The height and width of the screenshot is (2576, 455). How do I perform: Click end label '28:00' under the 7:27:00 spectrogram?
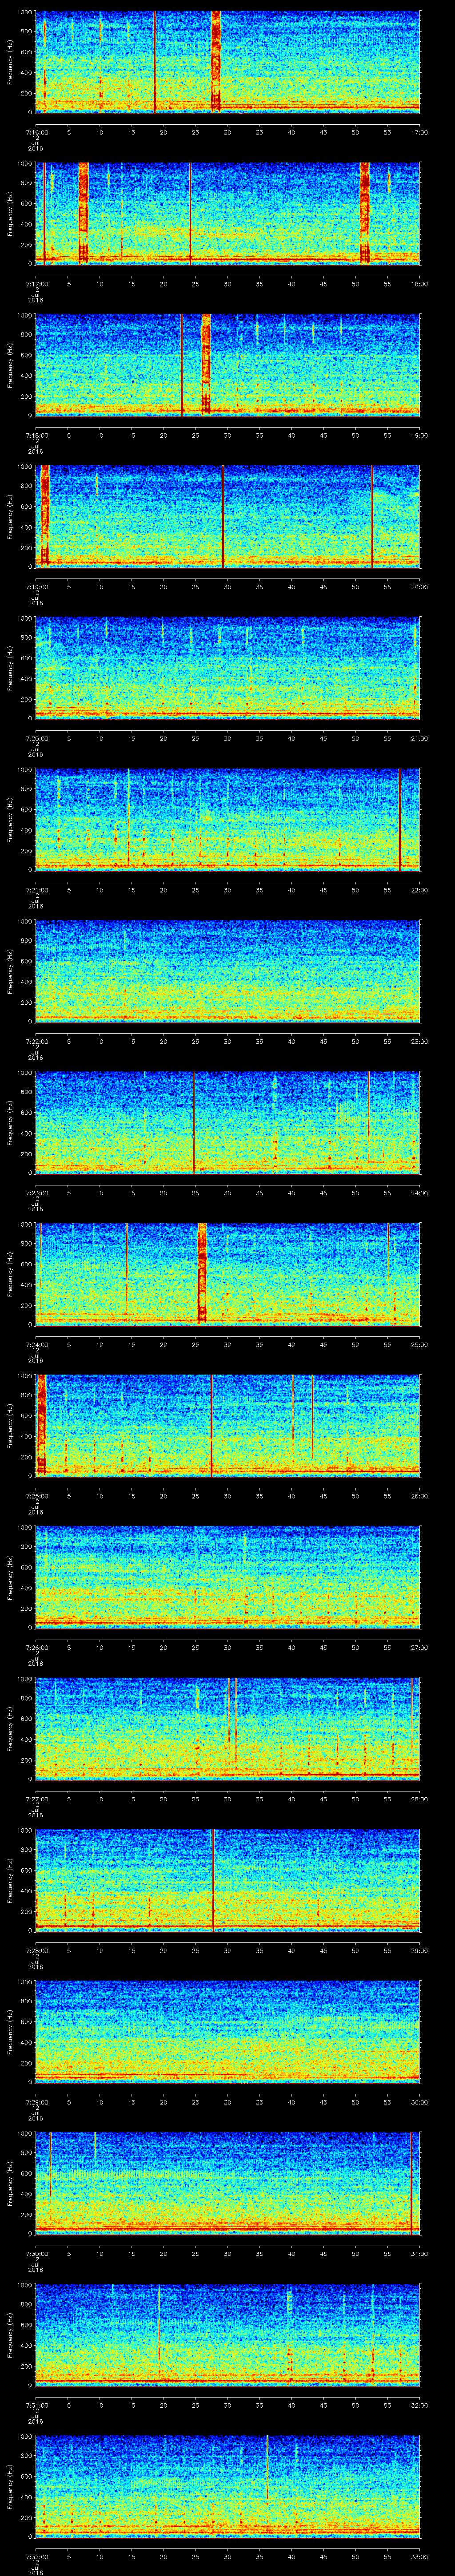(x=419, y=1799)
